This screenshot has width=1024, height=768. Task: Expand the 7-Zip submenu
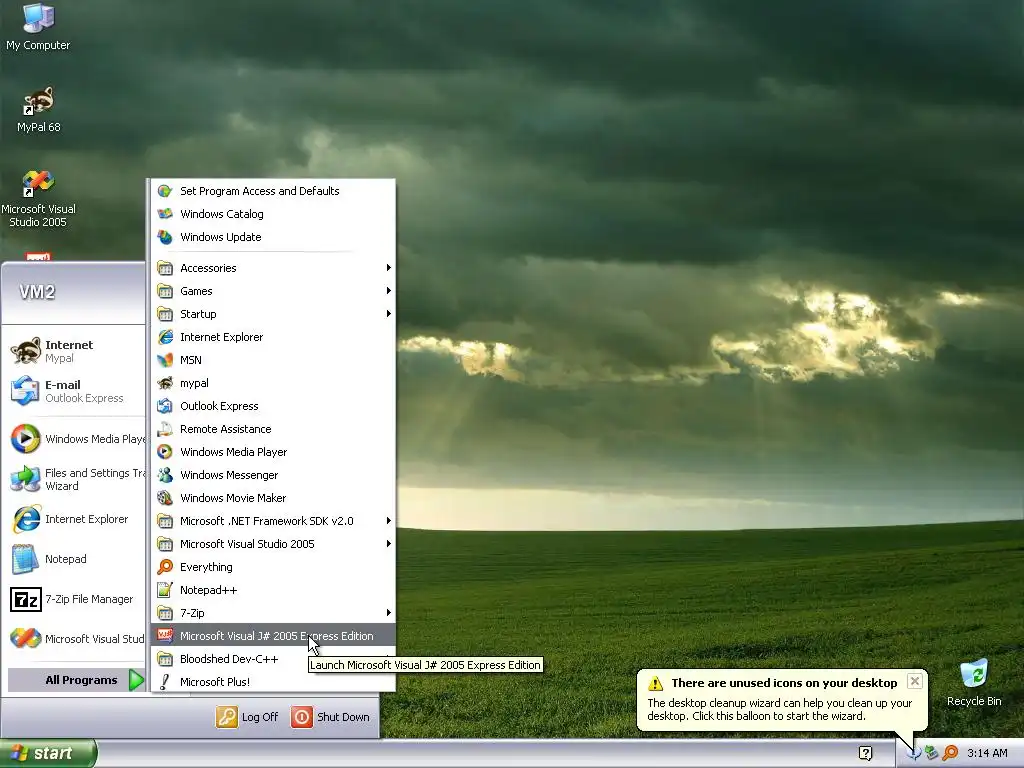click(x=274, y=613)
